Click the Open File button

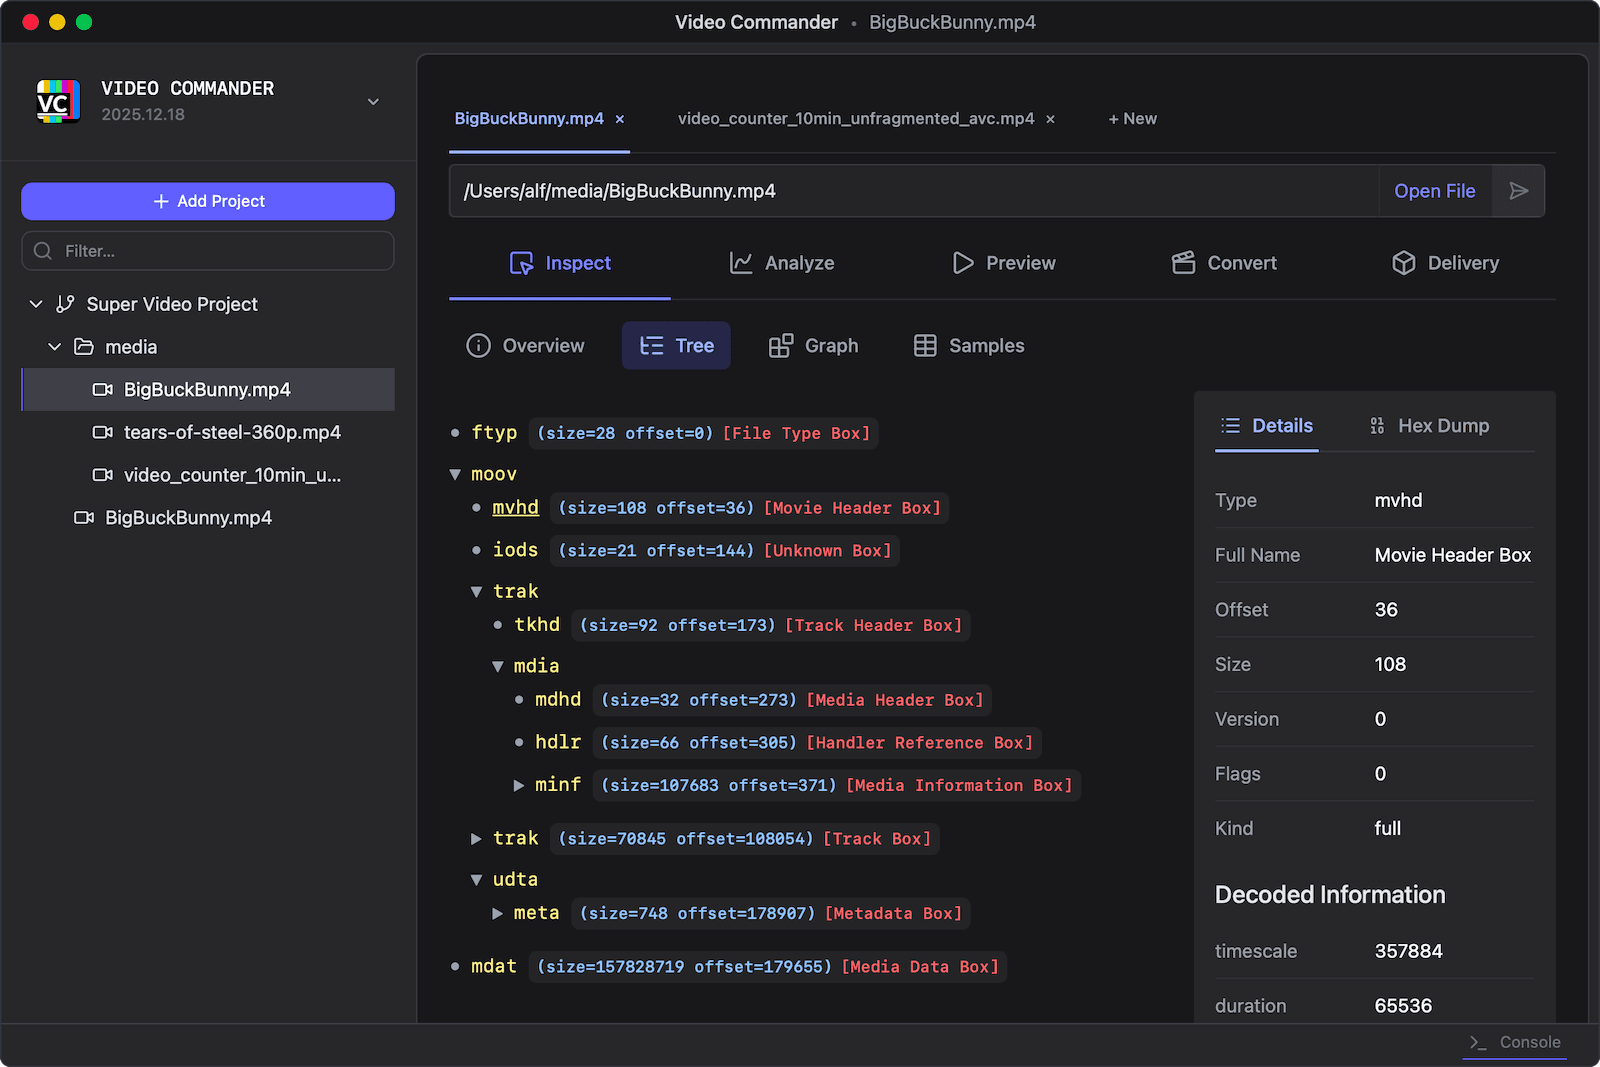pyautogui.click(x=1434, y=191)
